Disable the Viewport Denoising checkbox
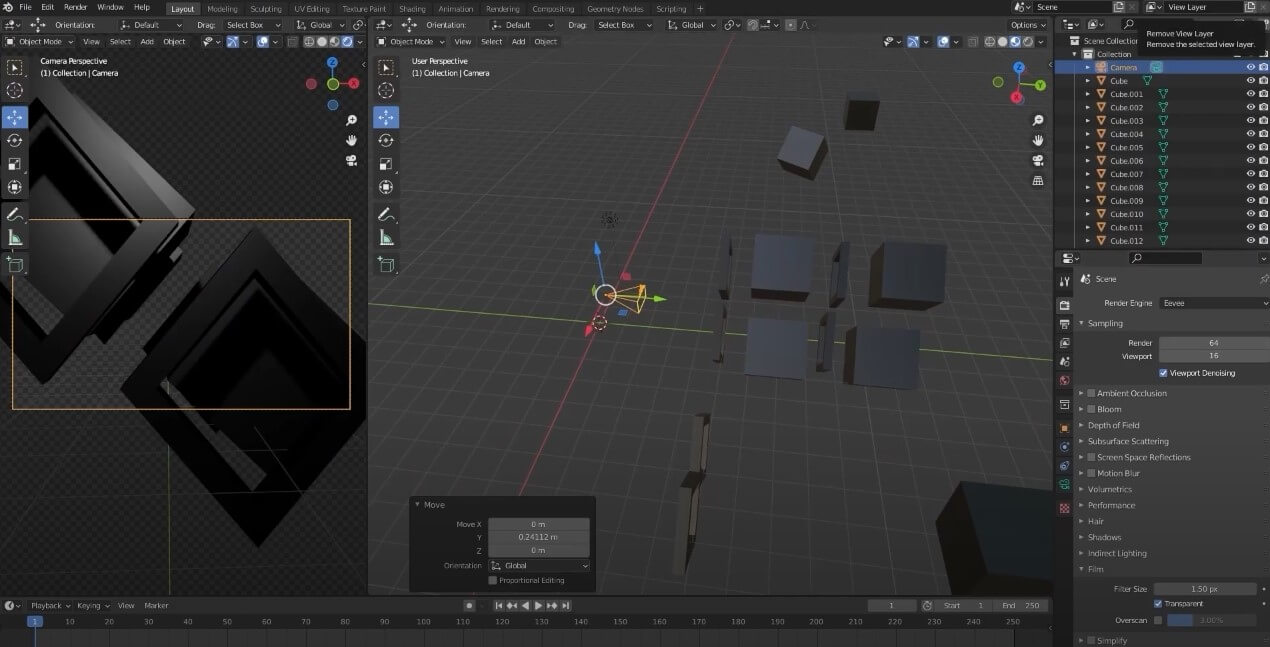Image resolution: width=1270 pixels, height=647 pixels. [x=1163, y=373]
